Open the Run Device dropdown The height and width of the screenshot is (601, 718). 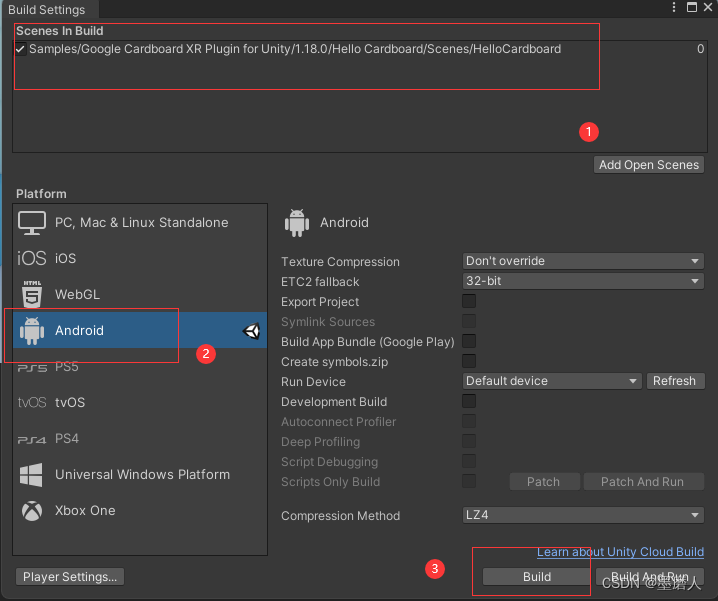552,381
